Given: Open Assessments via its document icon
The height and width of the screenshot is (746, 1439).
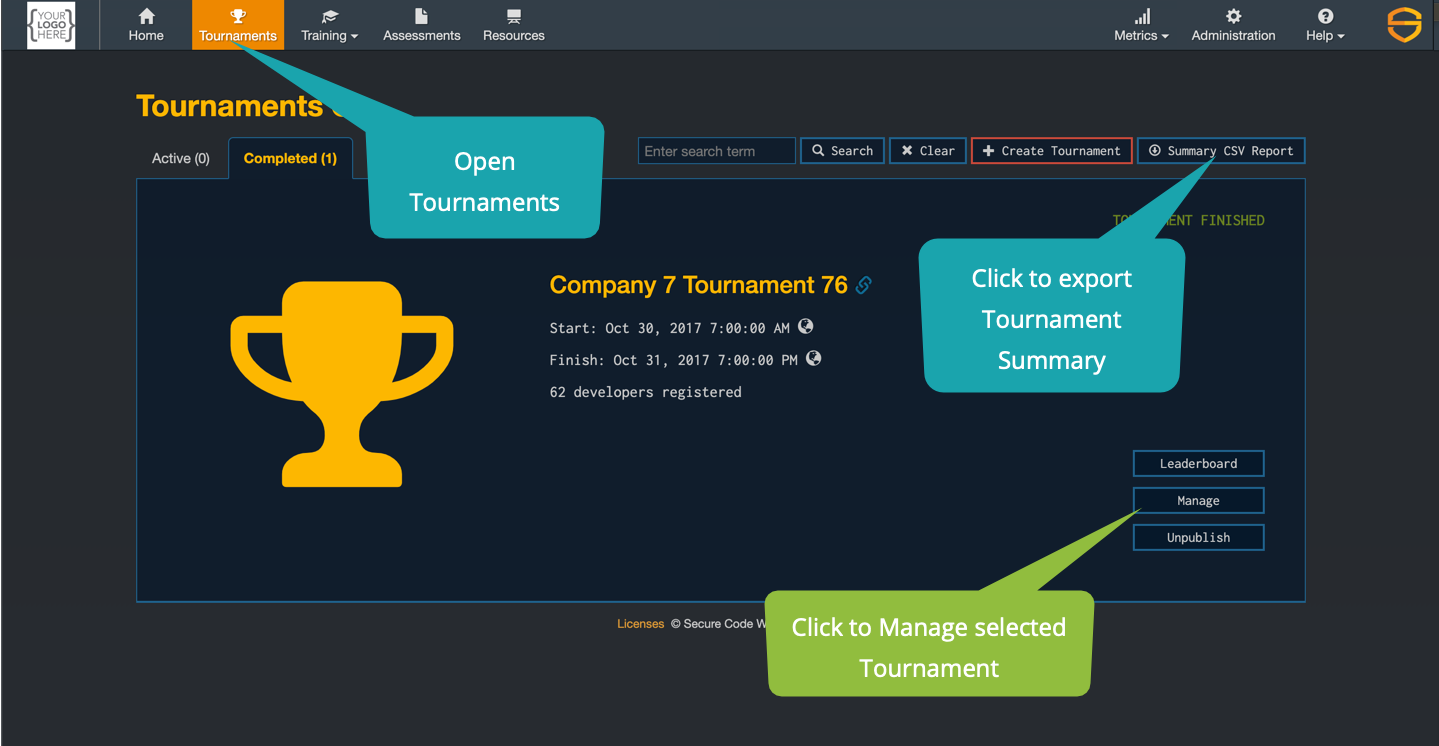Looking at the screenshot, I should coord(421,15).
